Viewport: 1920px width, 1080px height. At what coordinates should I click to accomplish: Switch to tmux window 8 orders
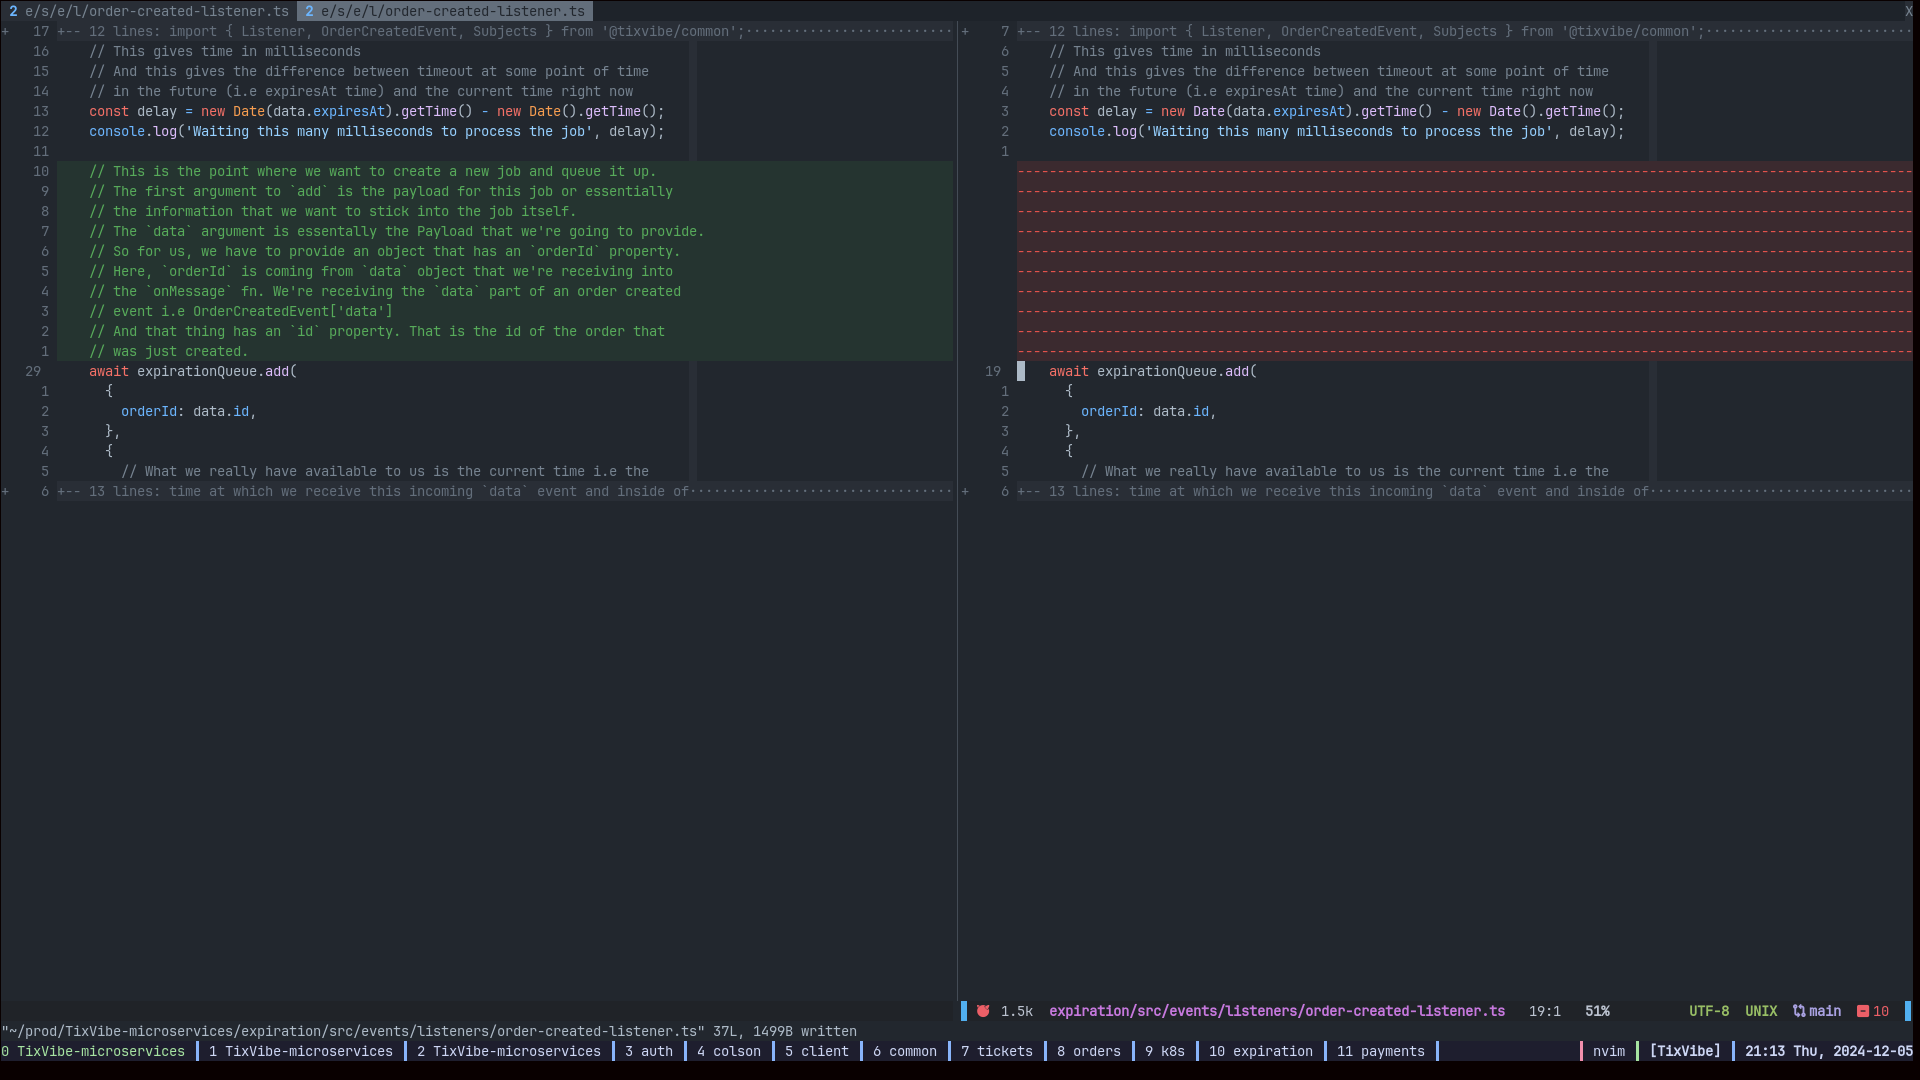(x=1088, y=1051)
